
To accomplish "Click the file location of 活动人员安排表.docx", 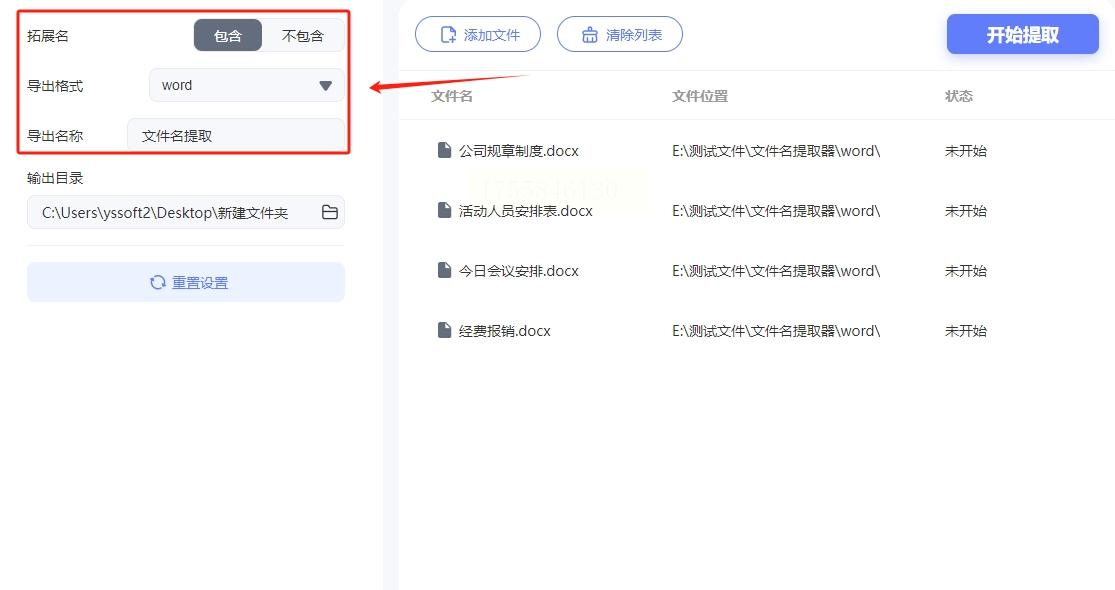I will pos(776,210).
